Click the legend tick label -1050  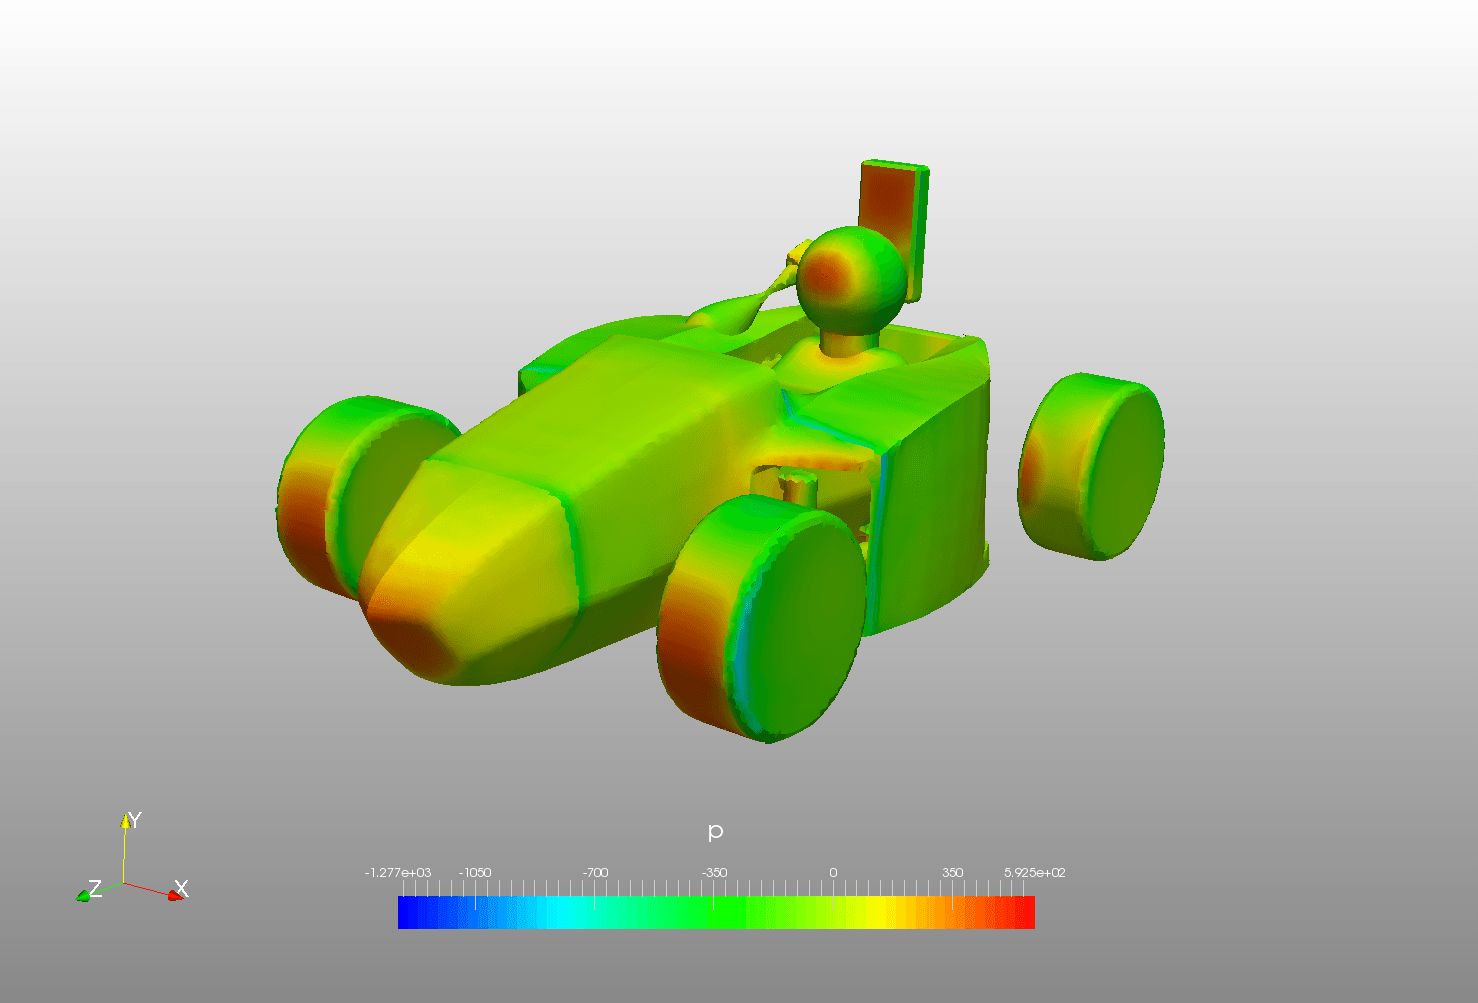coord(475,873)
